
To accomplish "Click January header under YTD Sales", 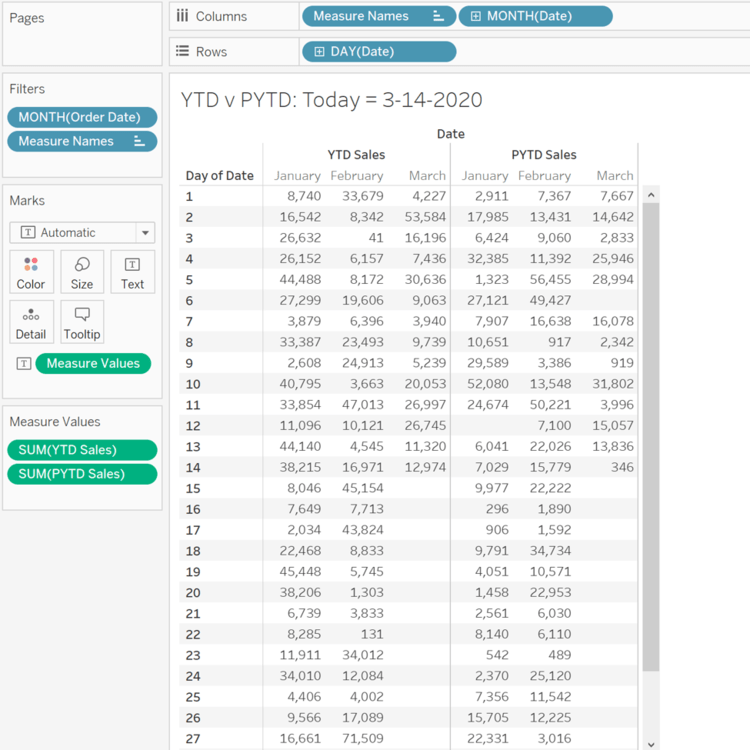I will click(x=297, y=176).
